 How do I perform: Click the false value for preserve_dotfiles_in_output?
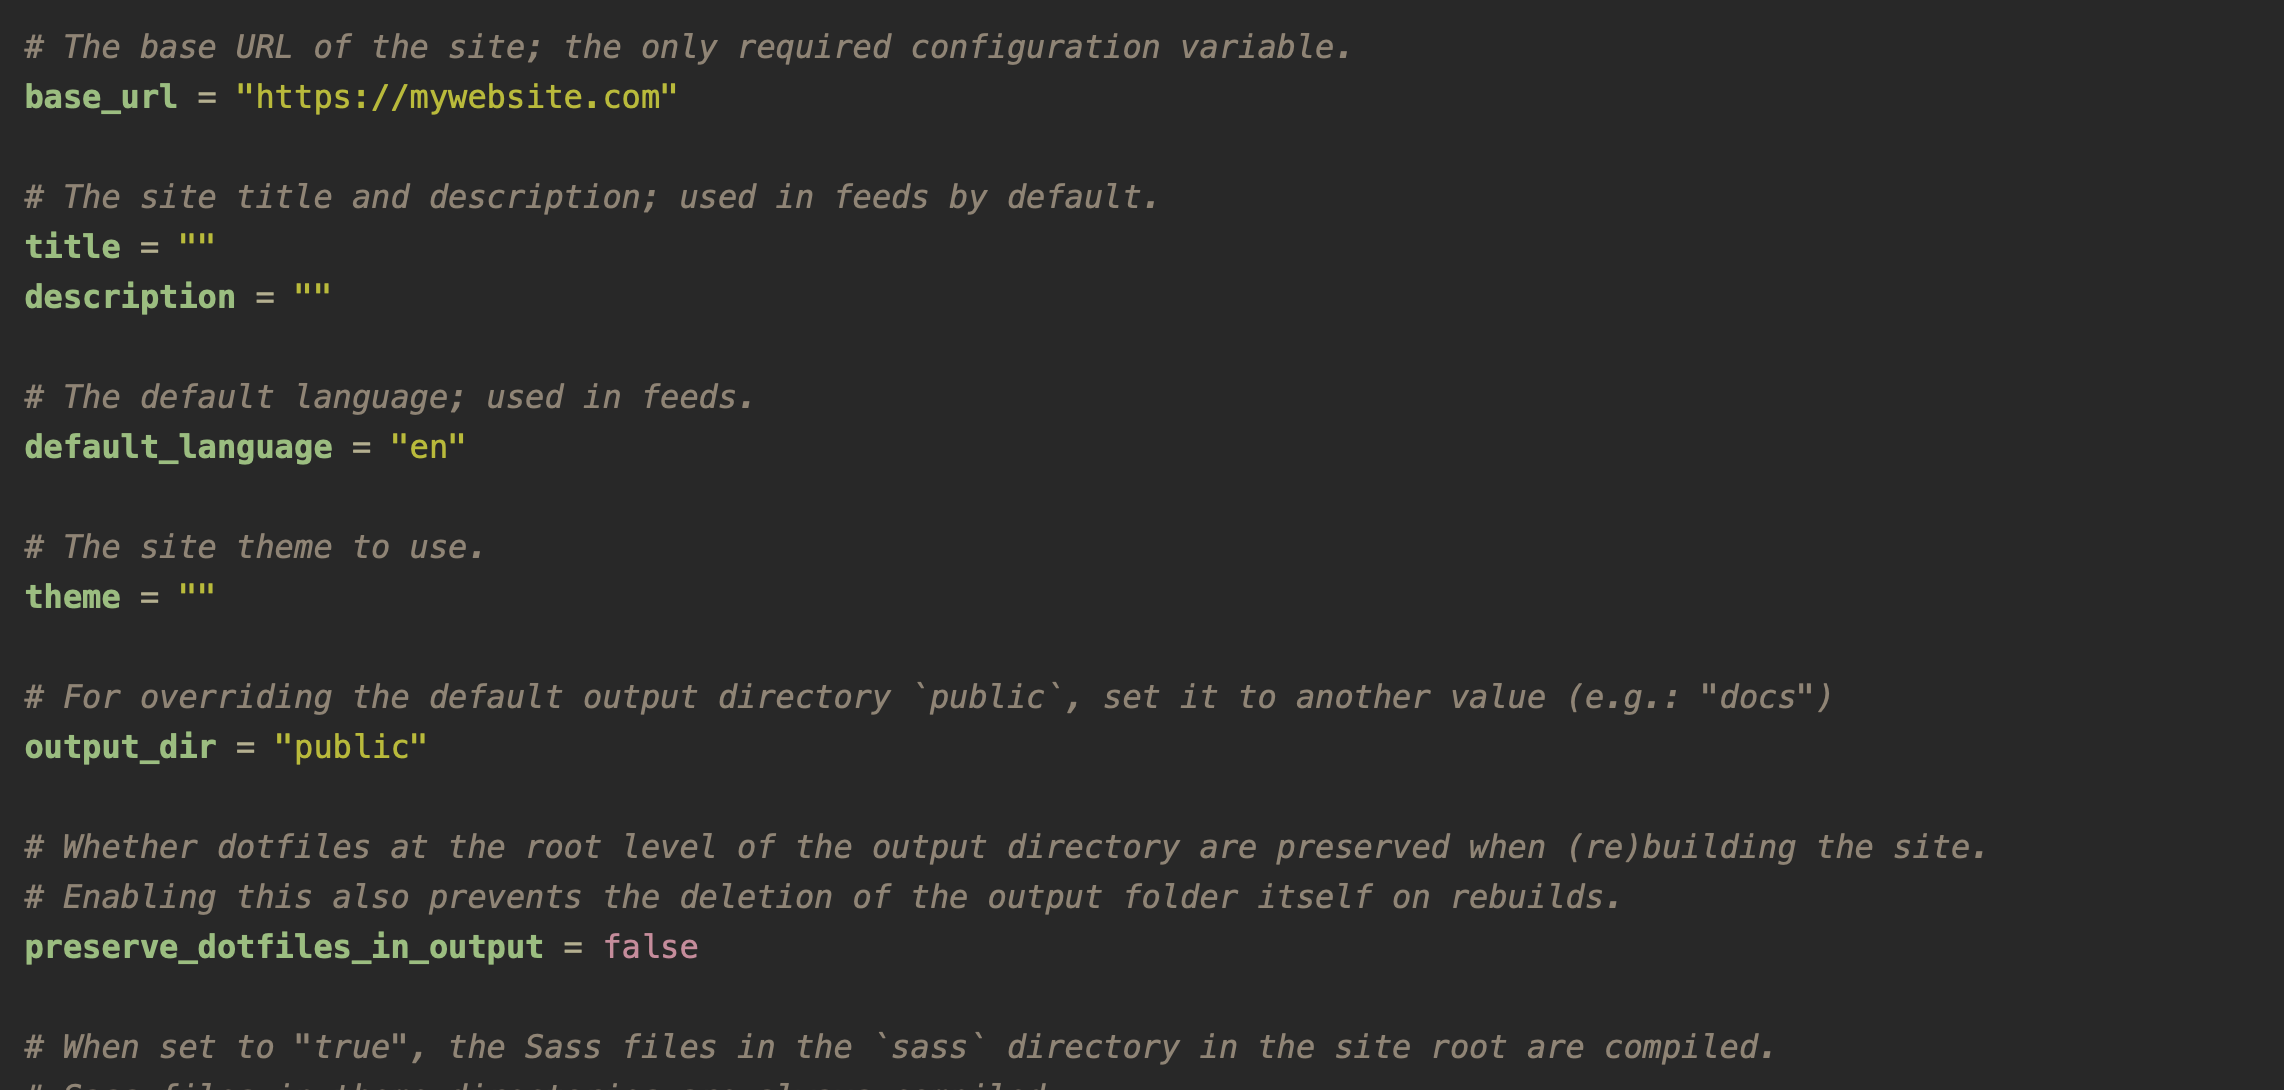tap(651, 947)
